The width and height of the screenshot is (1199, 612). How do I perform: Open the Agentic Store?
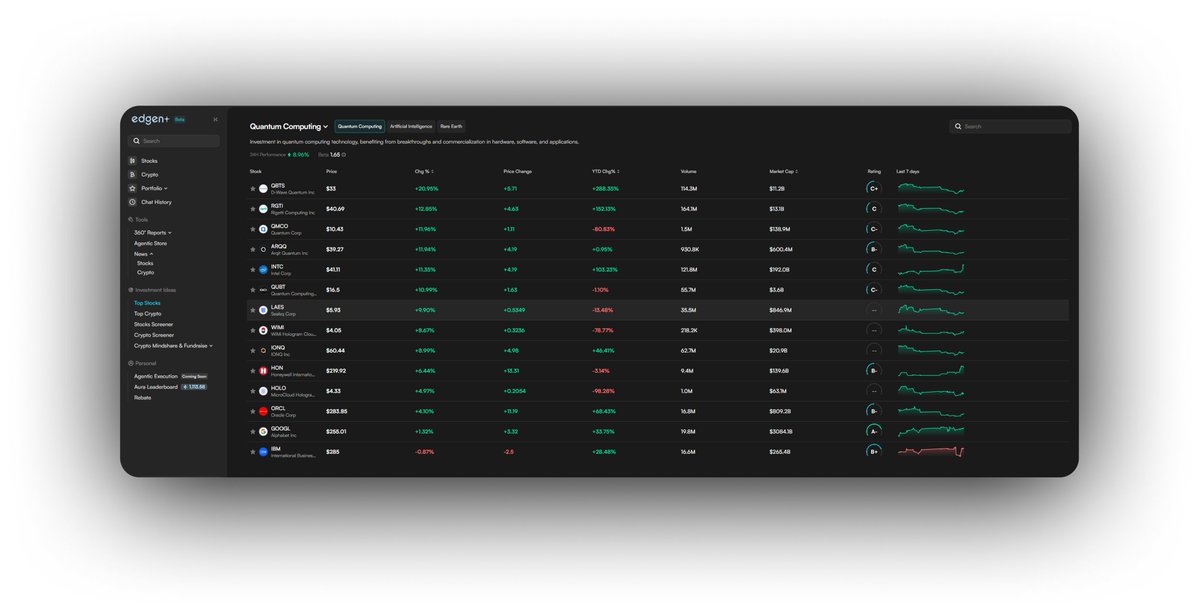151,243
